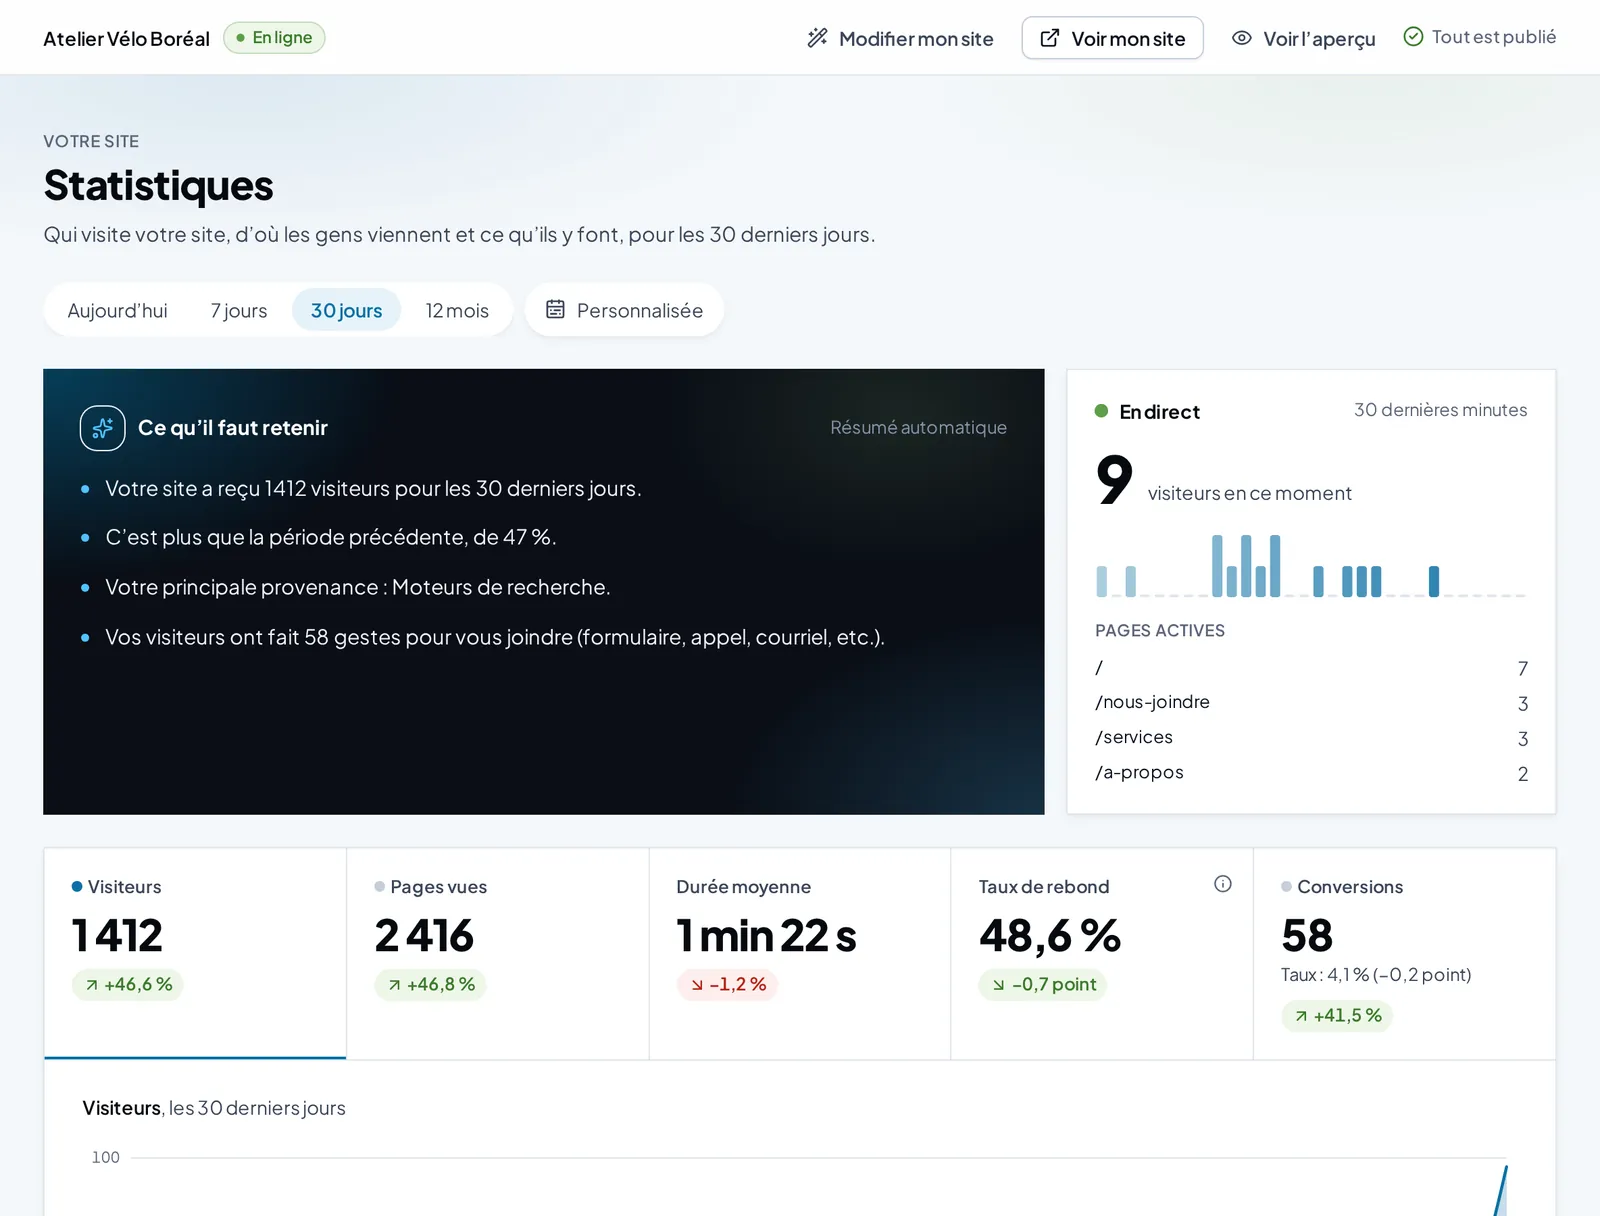Click the Visiteurs, les 30 derniers jours chart title
This screenshot has width=1600, height=1216.
click(214, 1108)
